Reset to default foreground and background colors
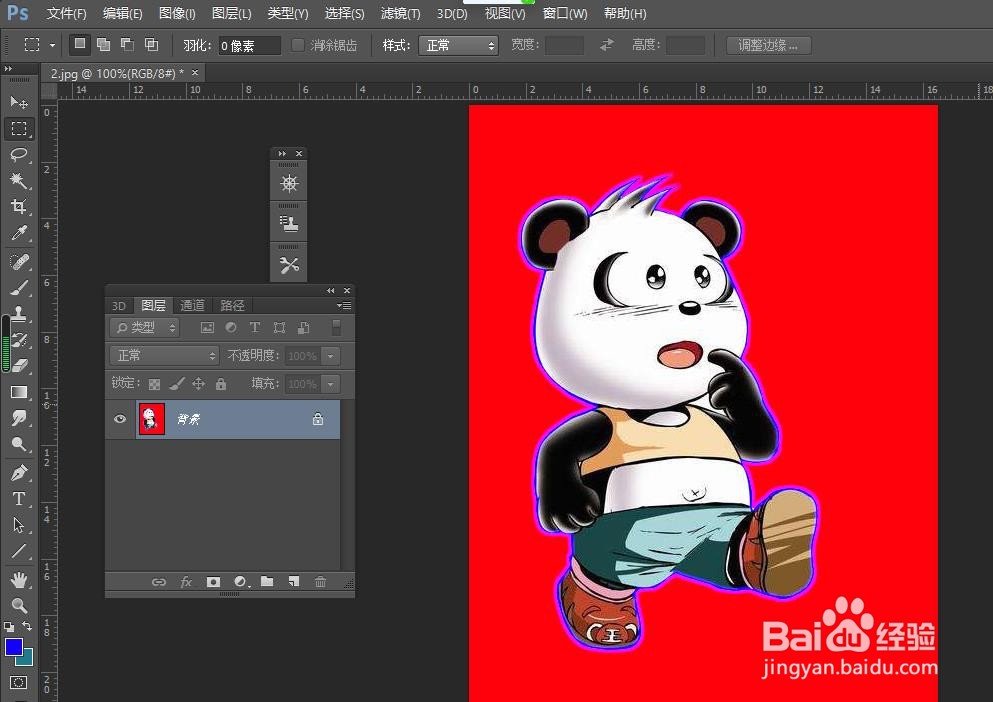 click(x=9, y=627)
